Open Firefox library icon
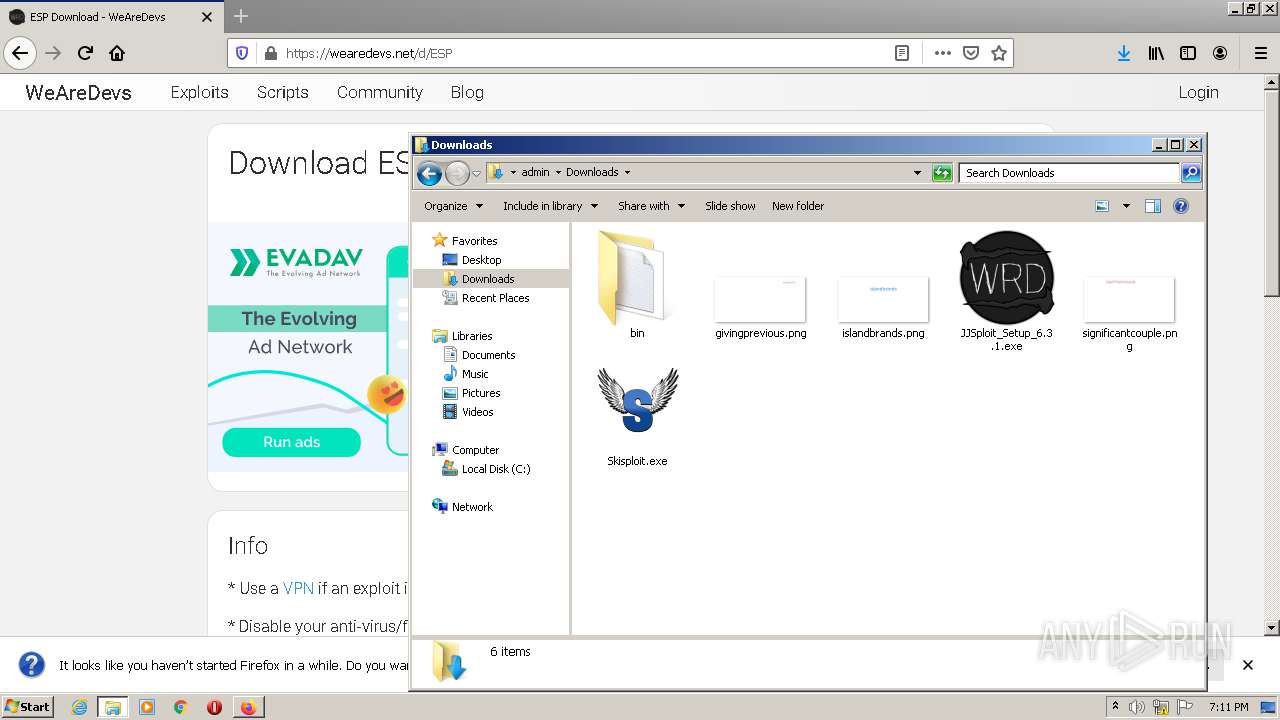The height and width of the screenshot is (720, 1280). [1156, 53]
